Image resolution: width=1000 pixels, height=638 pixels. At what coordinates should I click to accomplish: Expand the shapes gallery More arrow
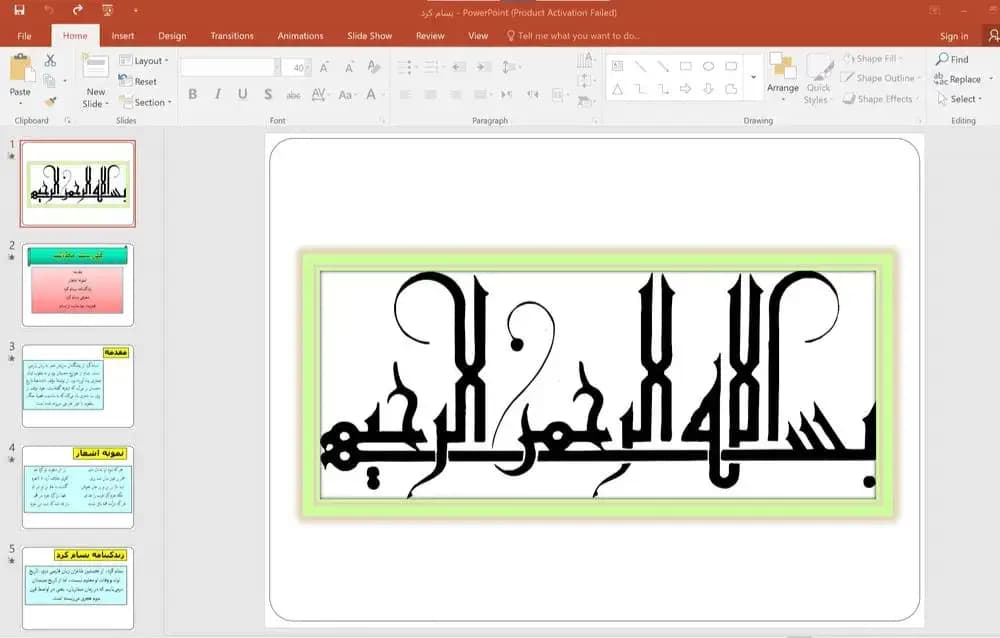[753, 77]
